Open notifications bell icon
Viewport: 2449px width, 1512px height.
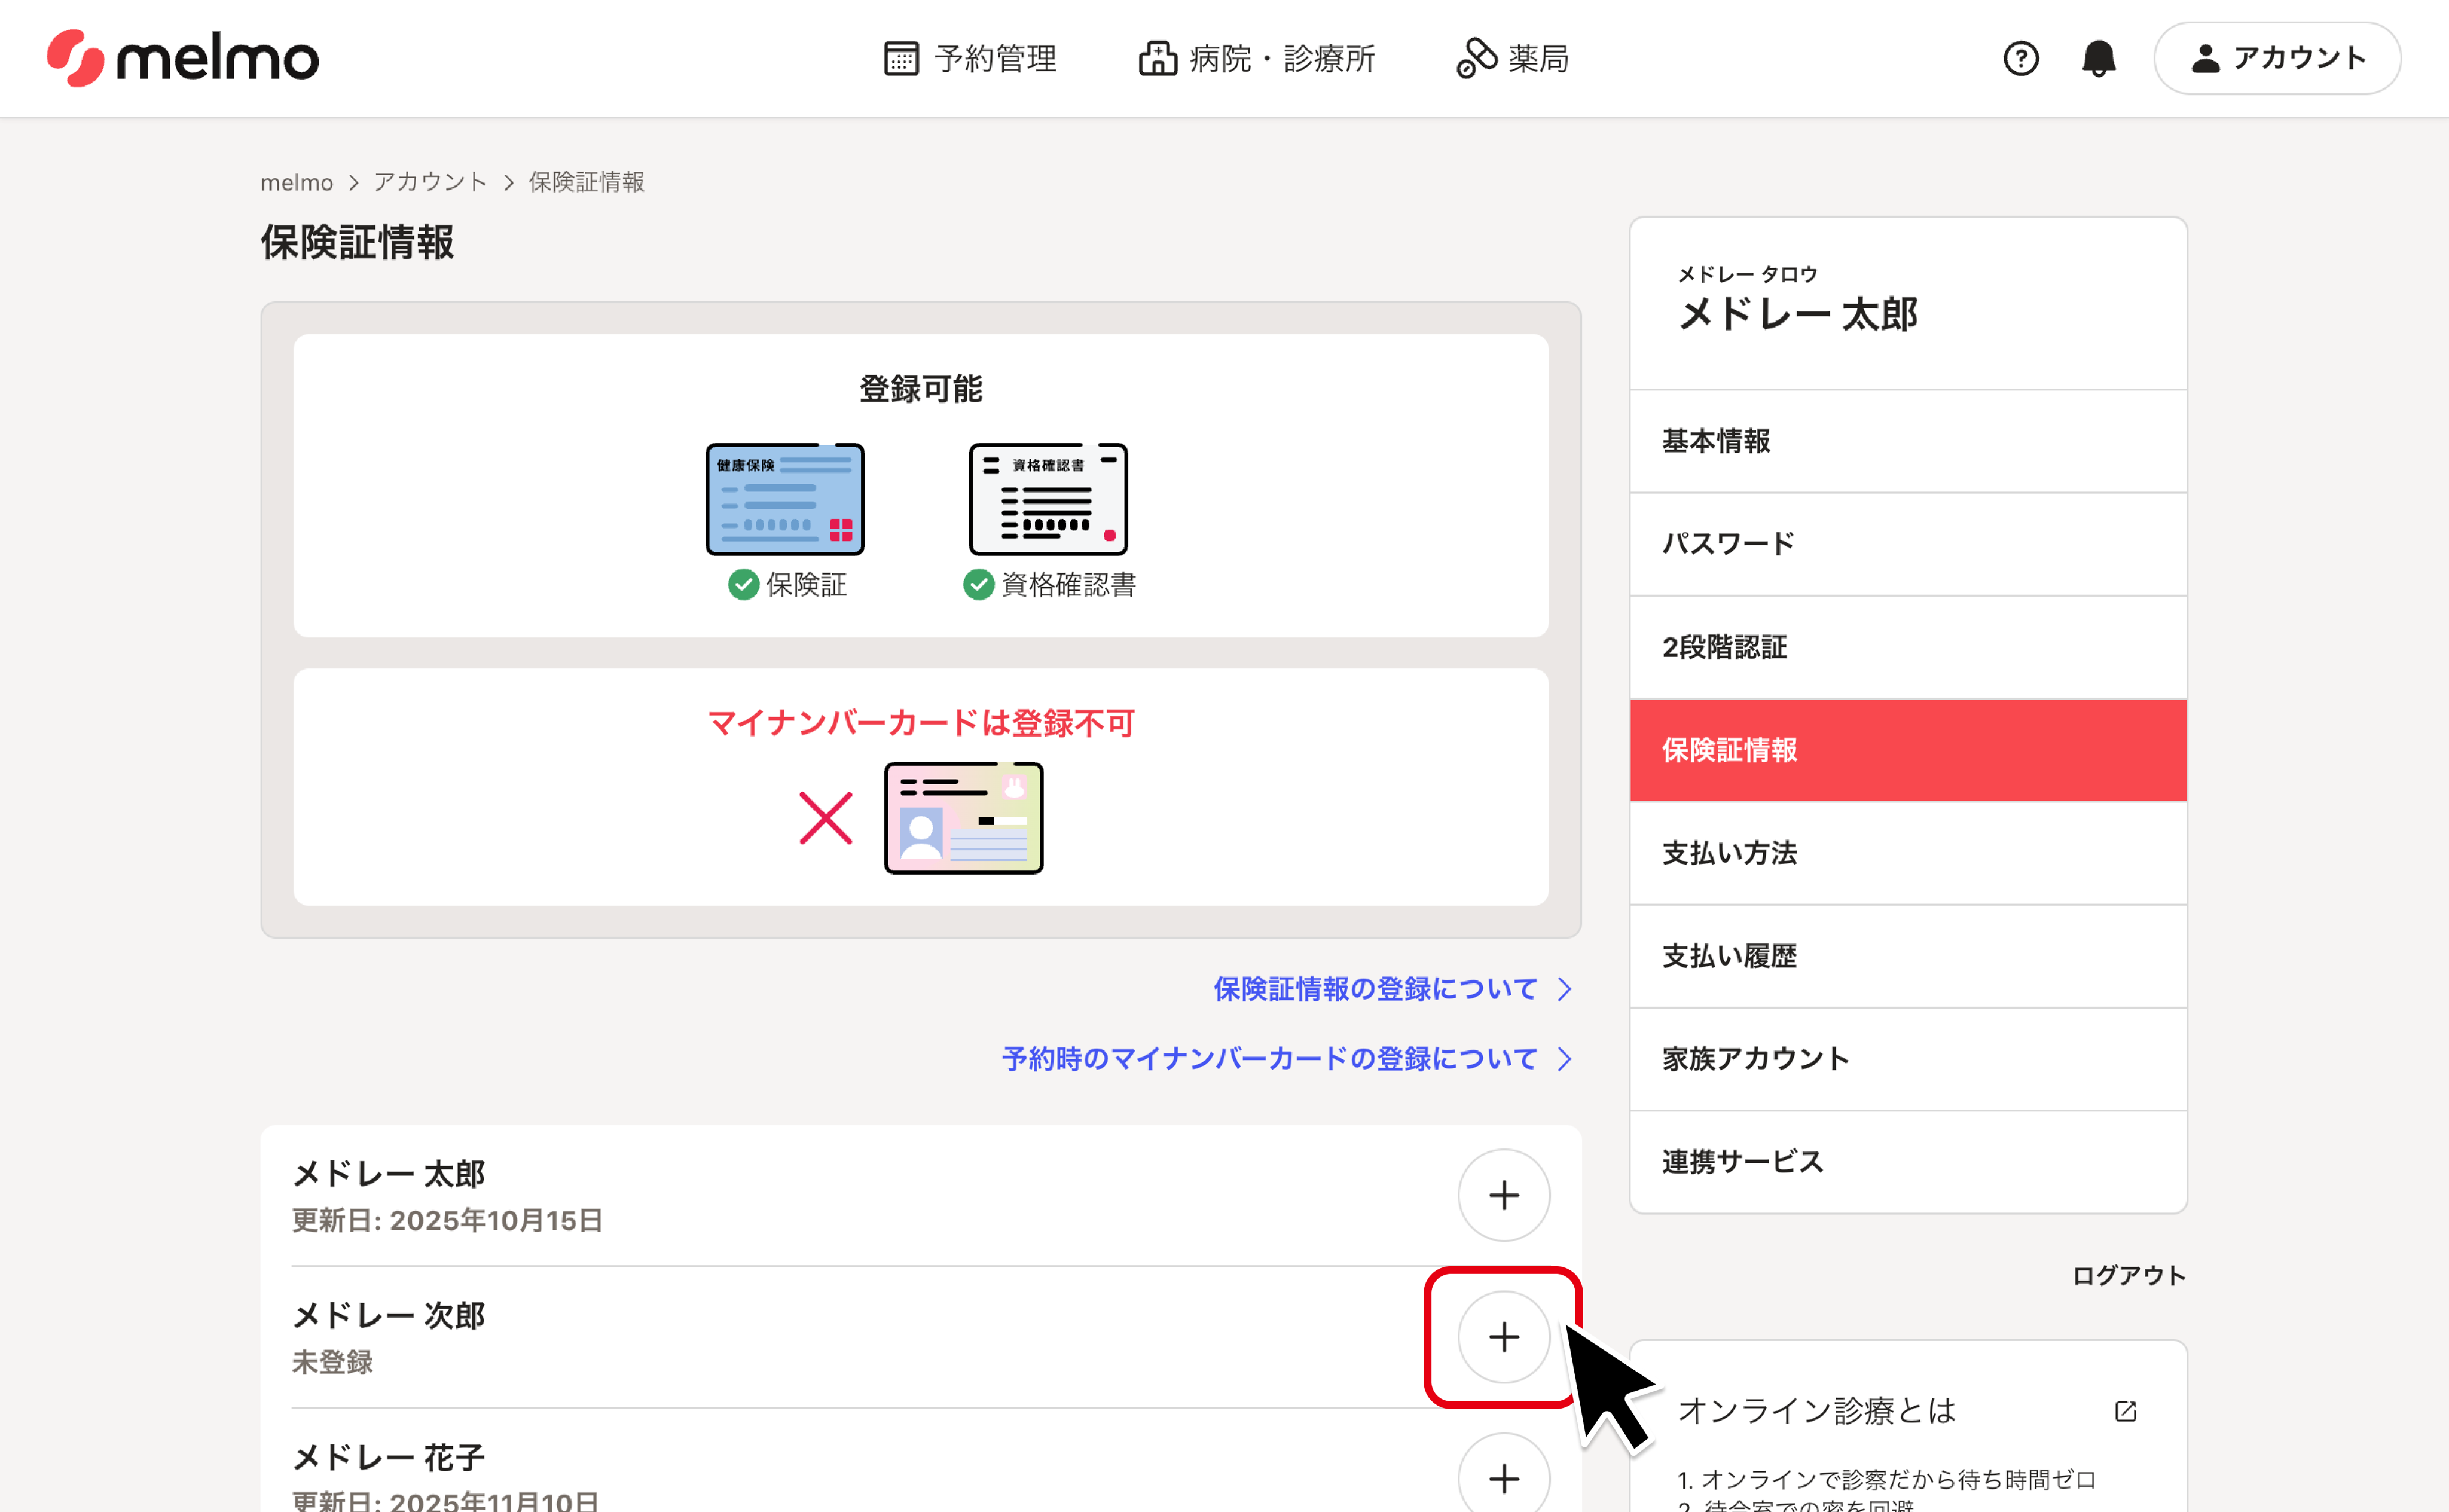click(x=2098, y=58)
